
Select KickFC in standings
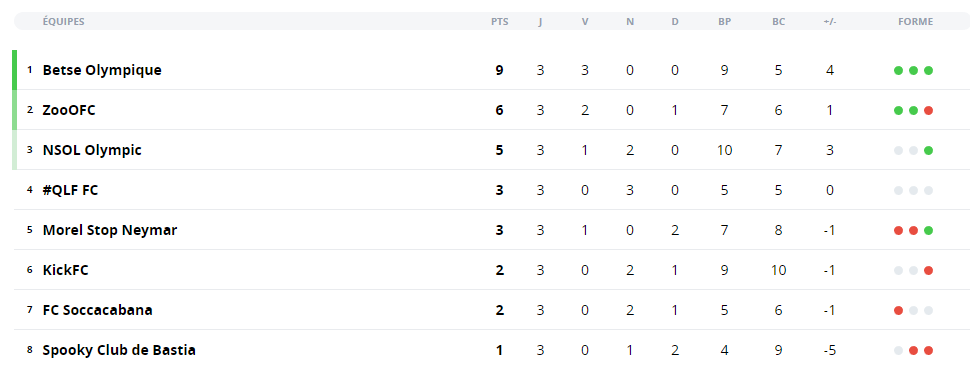tap(66, 270)
